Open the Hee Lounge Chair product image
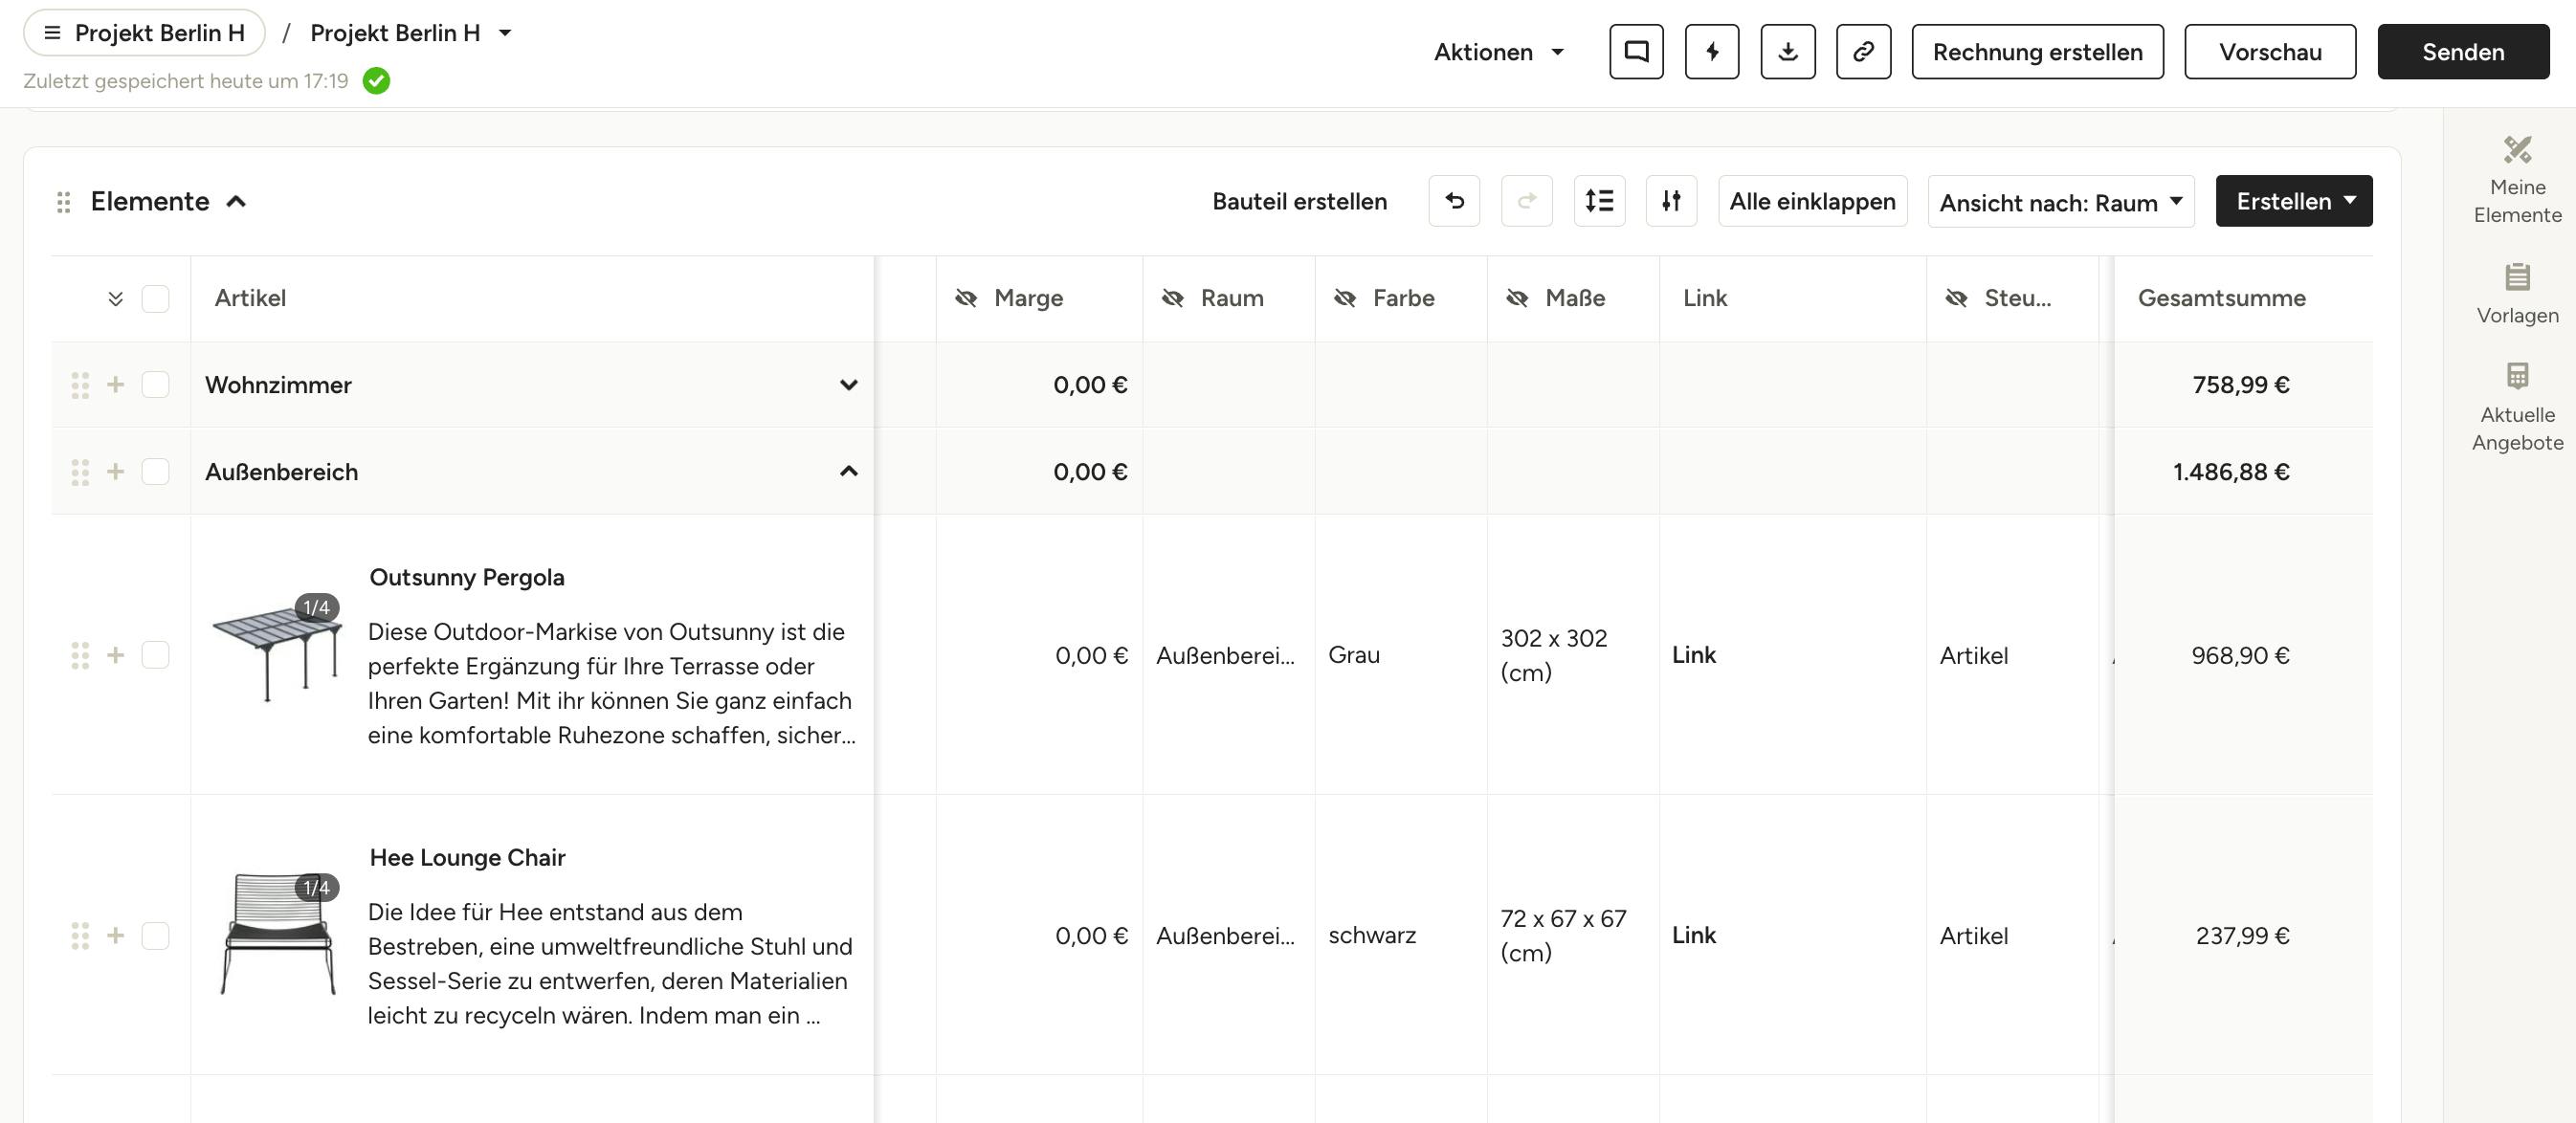This screenshot has width=2576, height=1123. tap(277, 934)
